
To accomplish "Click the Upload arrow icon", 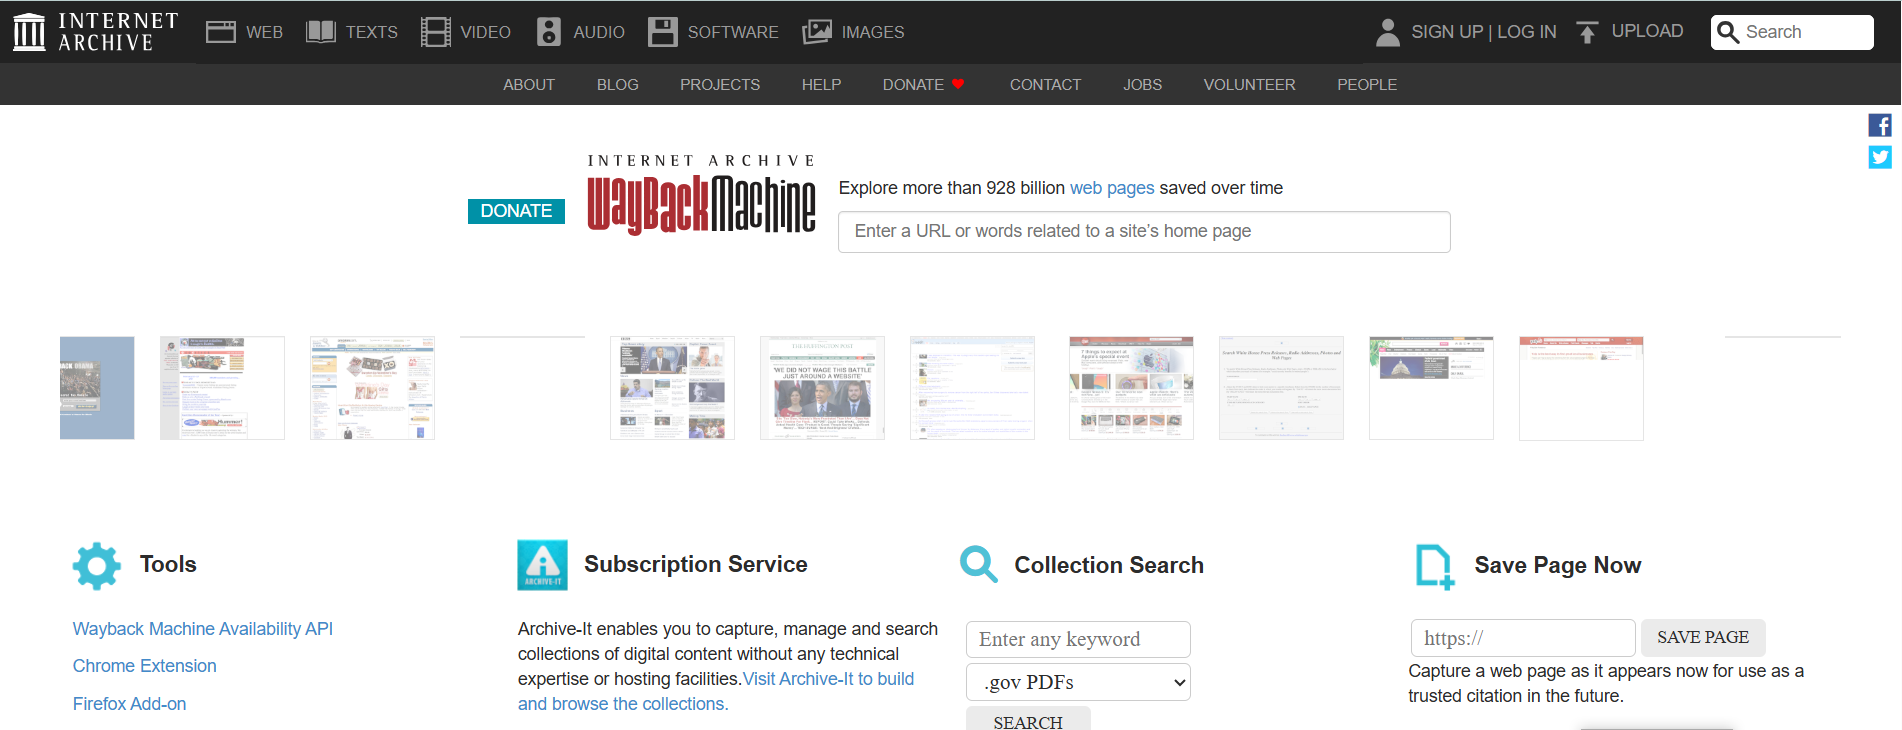I will tap(1587, 32).
